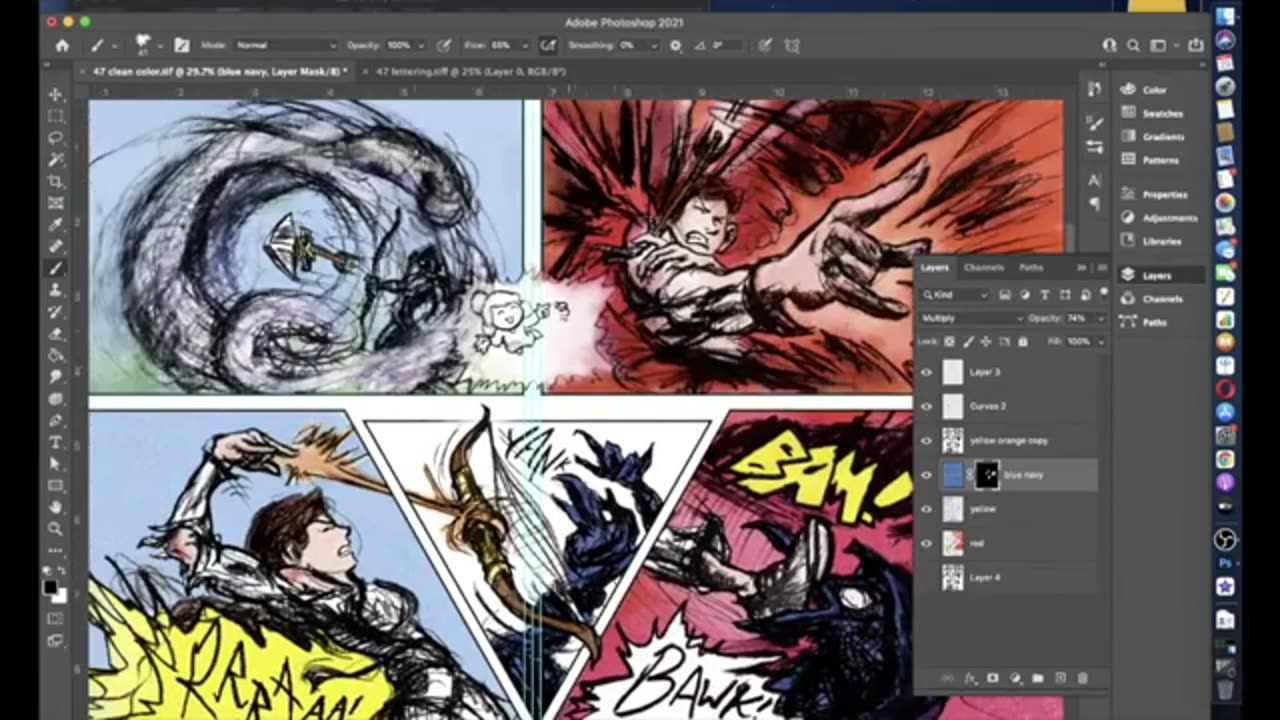Open the brush Mode dropdown

[285, 45]
